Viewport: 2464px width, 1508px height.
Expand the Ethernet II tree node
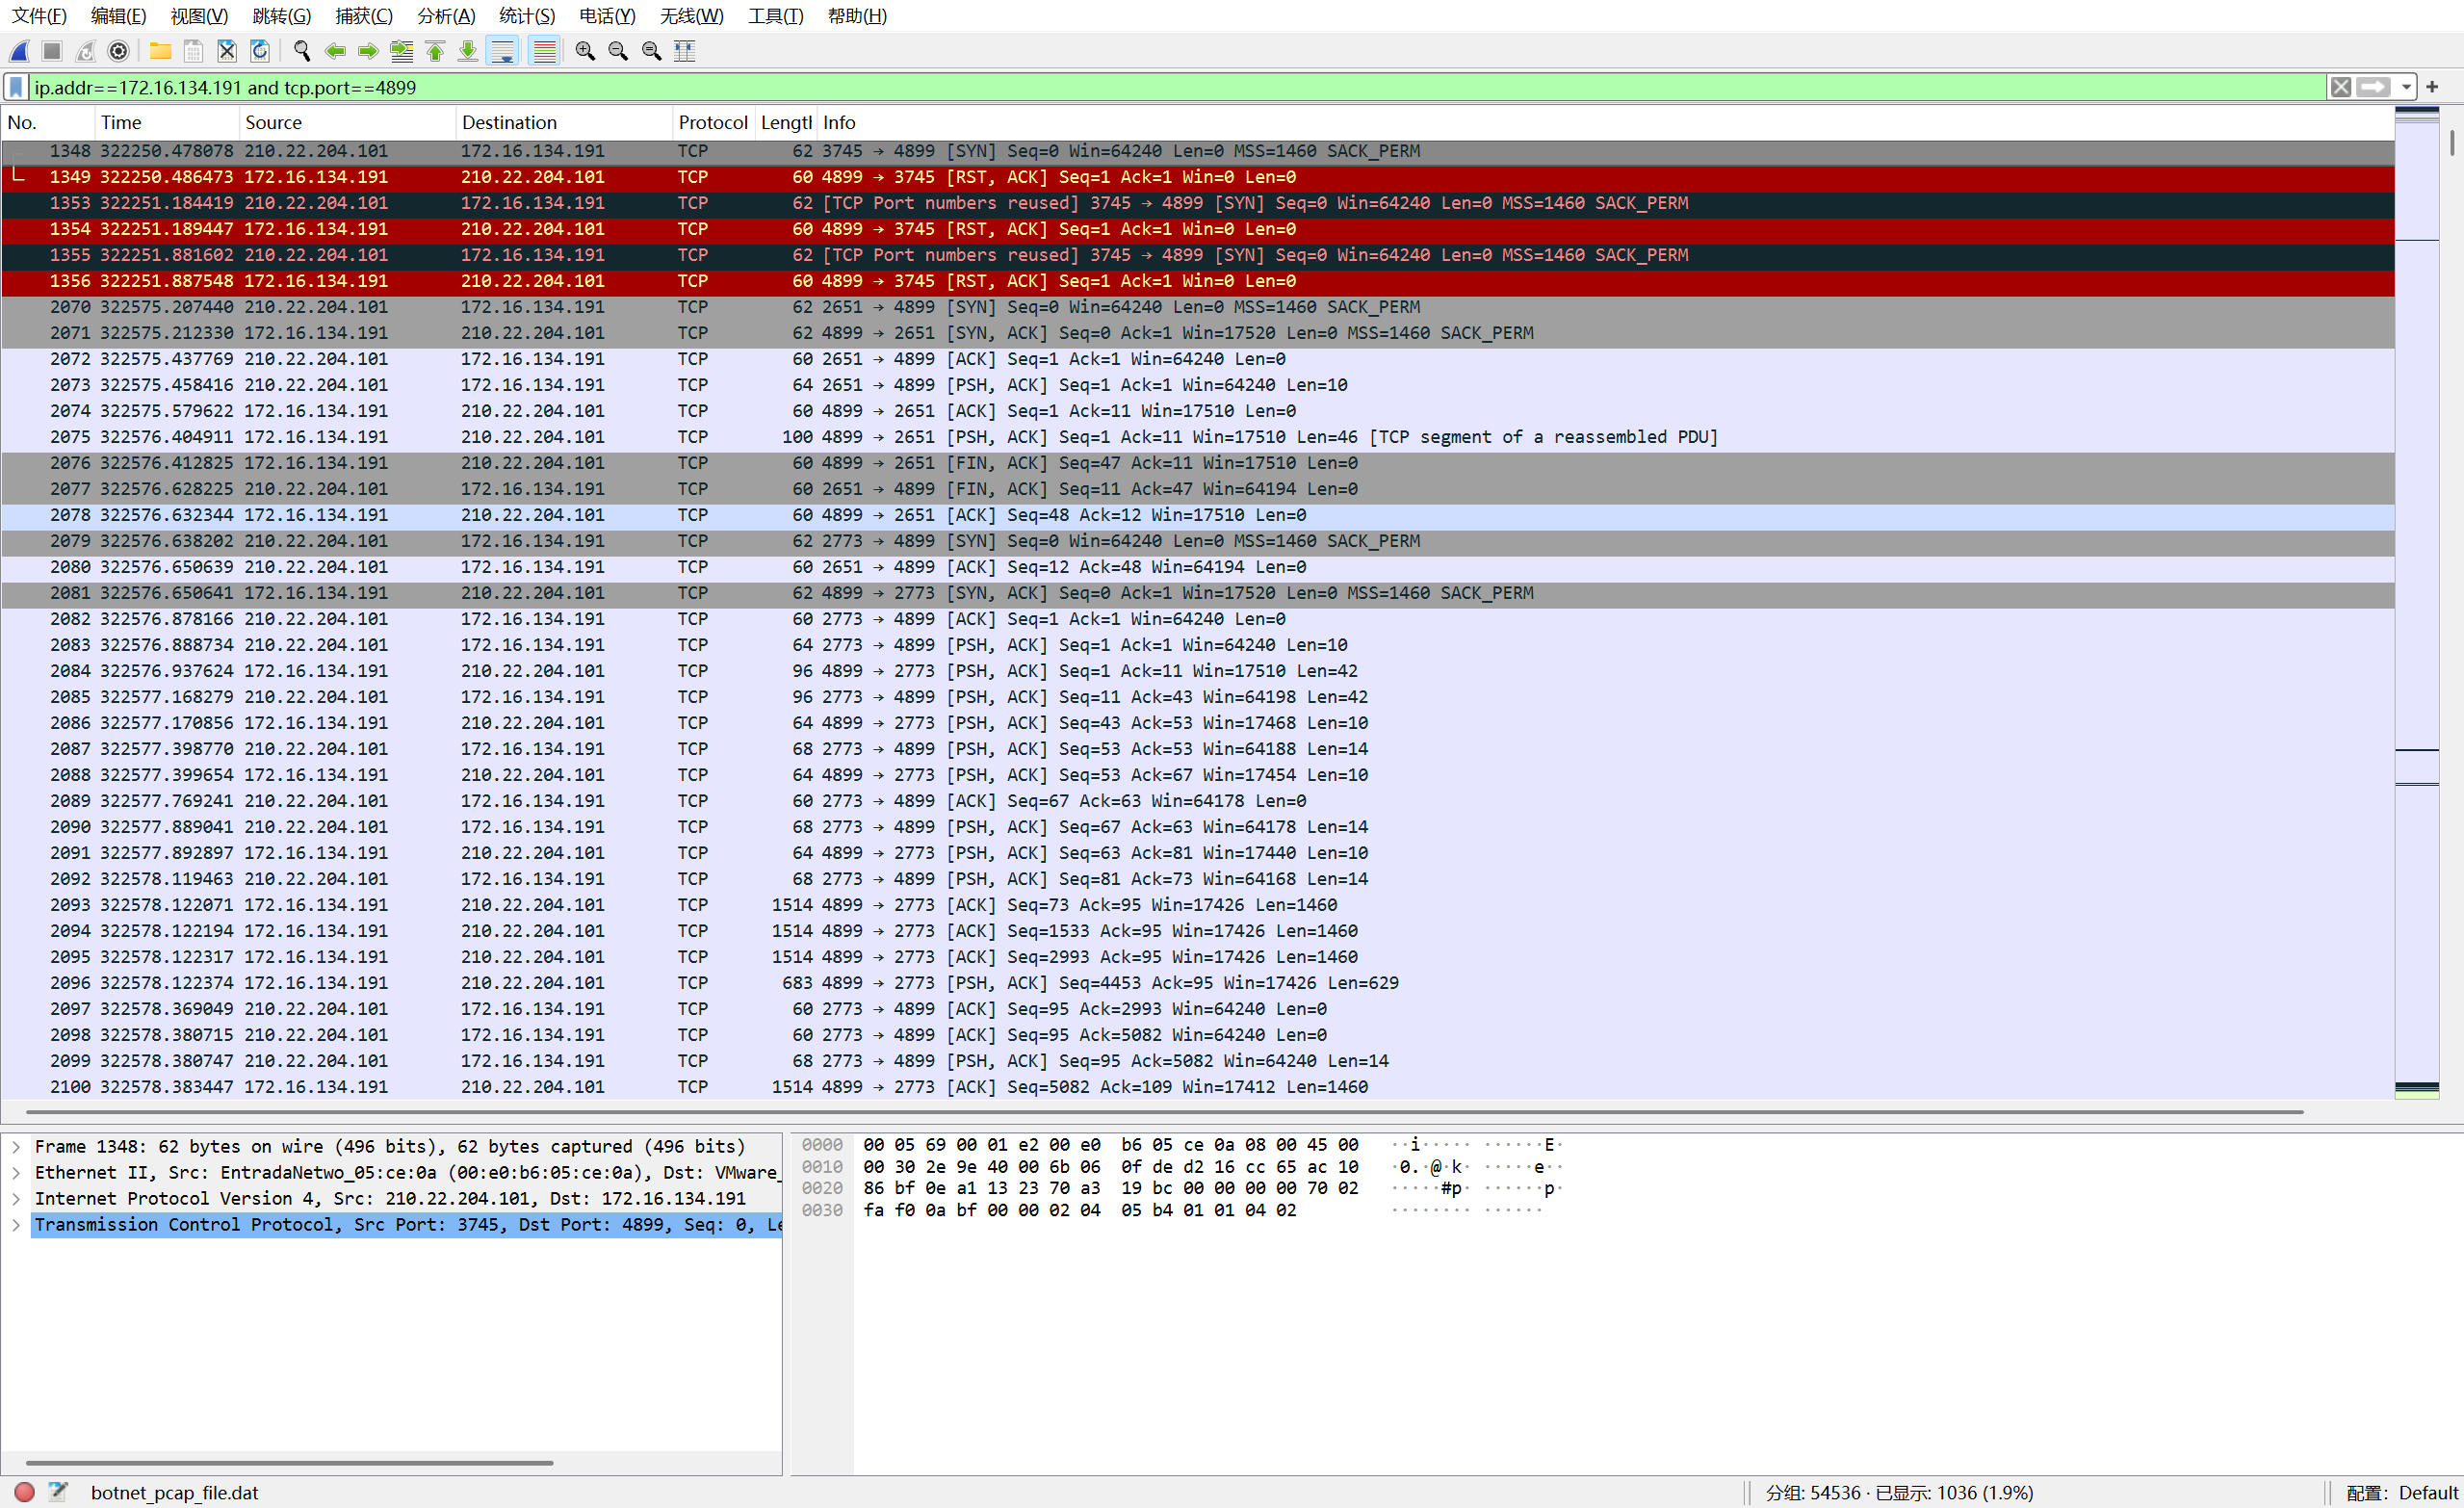(x=16, y=1173)
